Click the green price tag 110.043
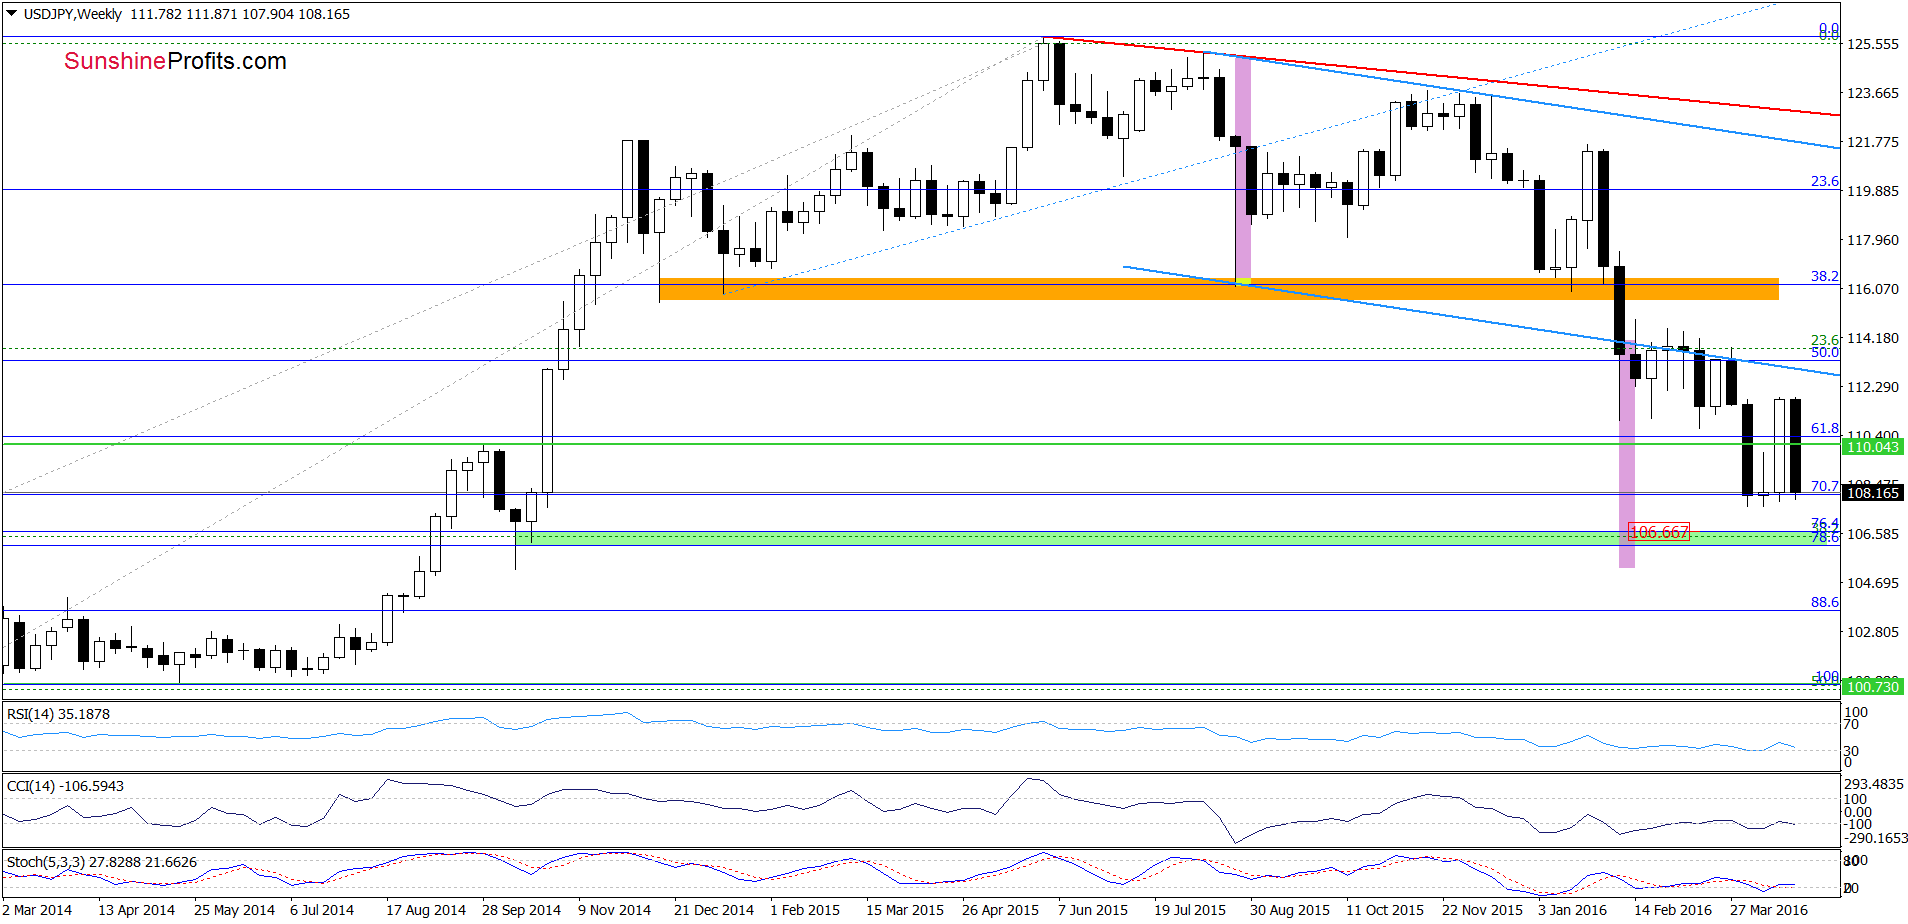Image resolution: width=1908 pixels, height=924 pixels. pos(1873,447)
